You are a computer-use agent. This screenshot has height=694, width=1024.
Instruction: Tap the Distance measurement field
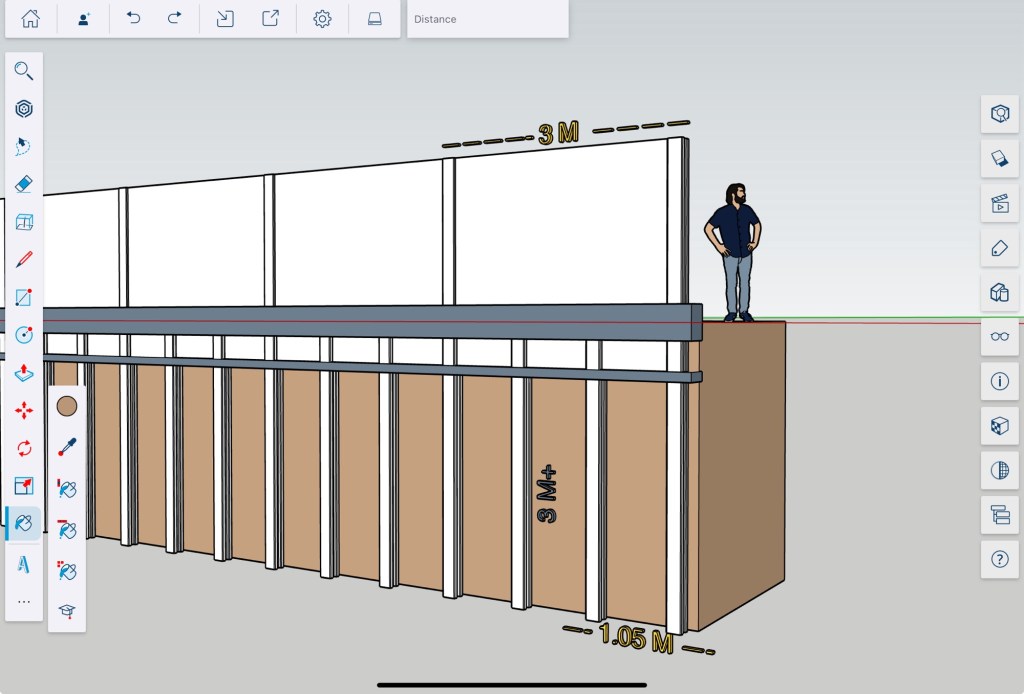pyautogui.click(x=488, y=19)
